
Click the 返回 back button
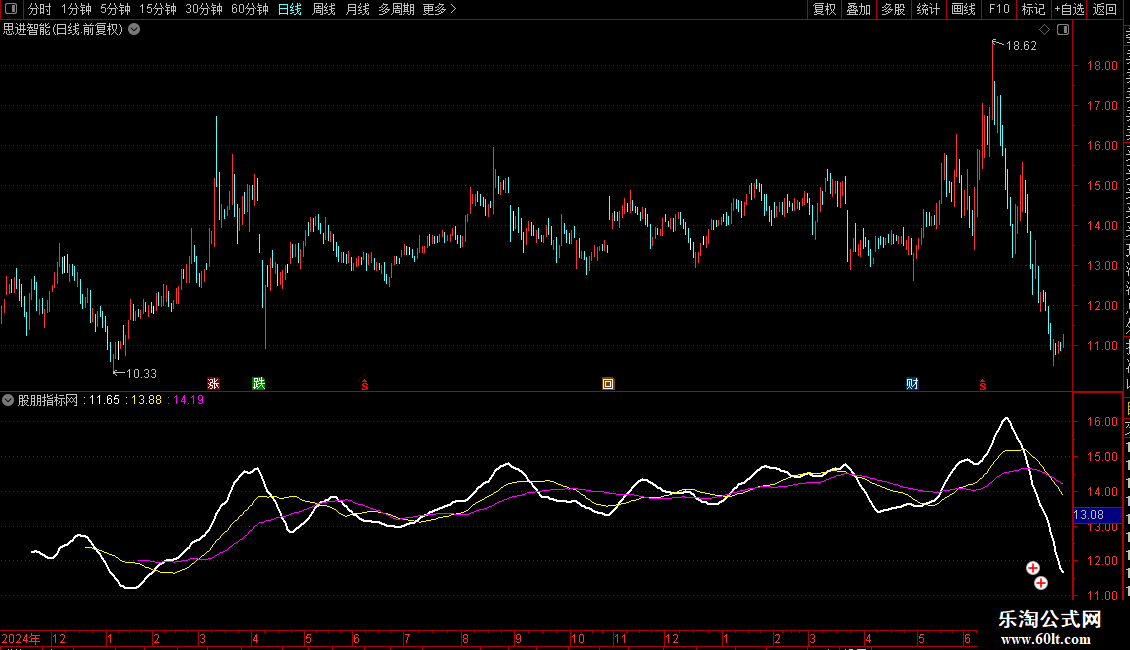(x=1104, y=9)
